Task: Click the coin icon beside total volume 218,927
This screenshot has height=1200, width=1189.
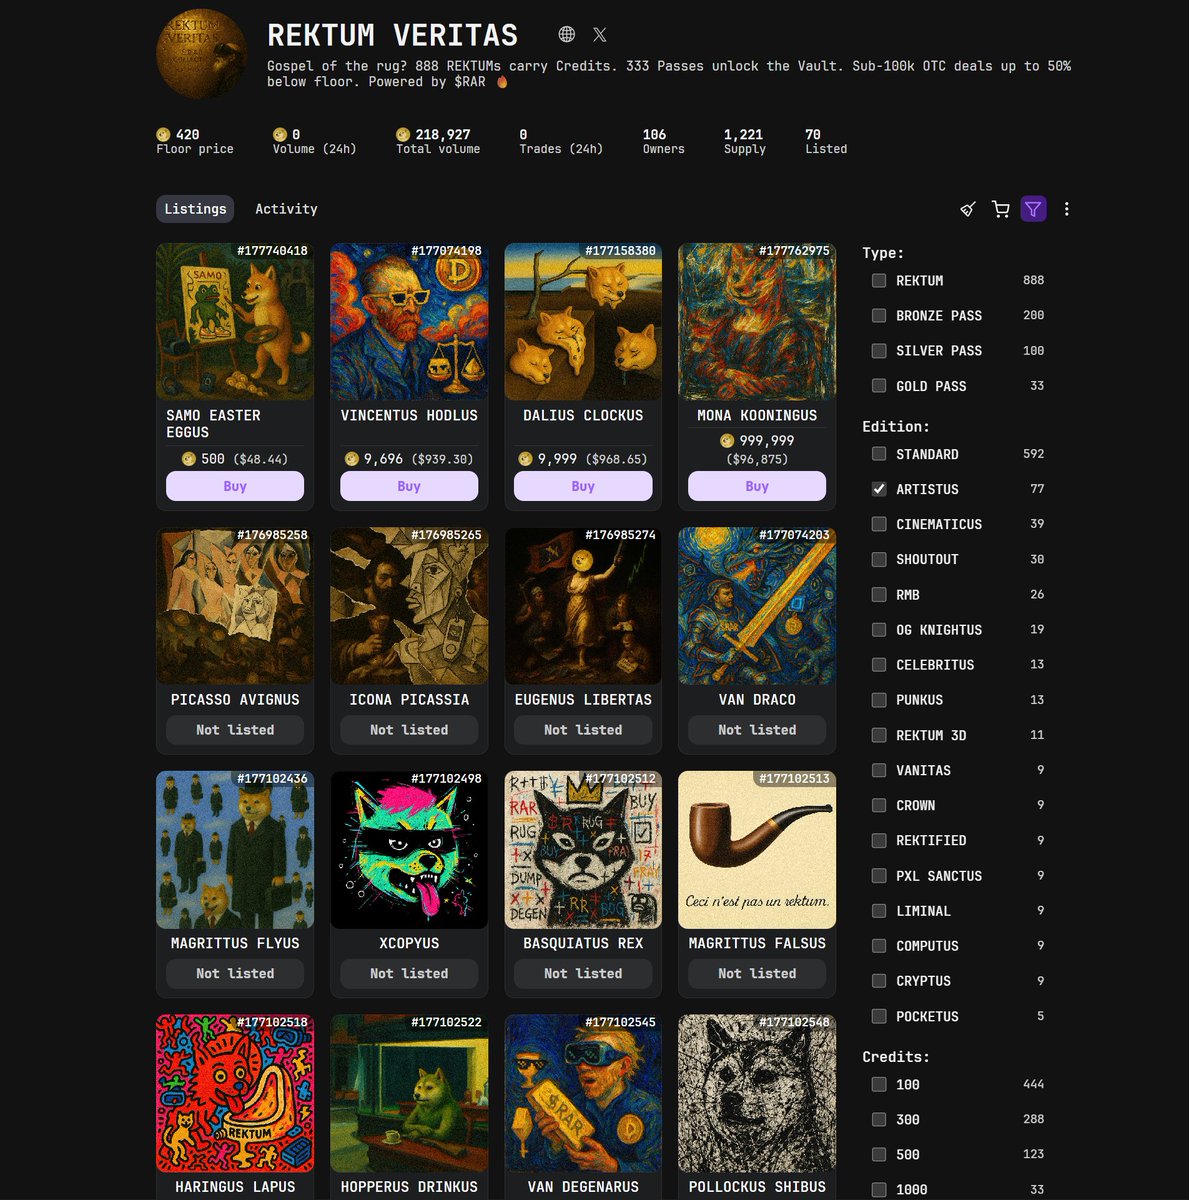Action: [x=403, y=134]
